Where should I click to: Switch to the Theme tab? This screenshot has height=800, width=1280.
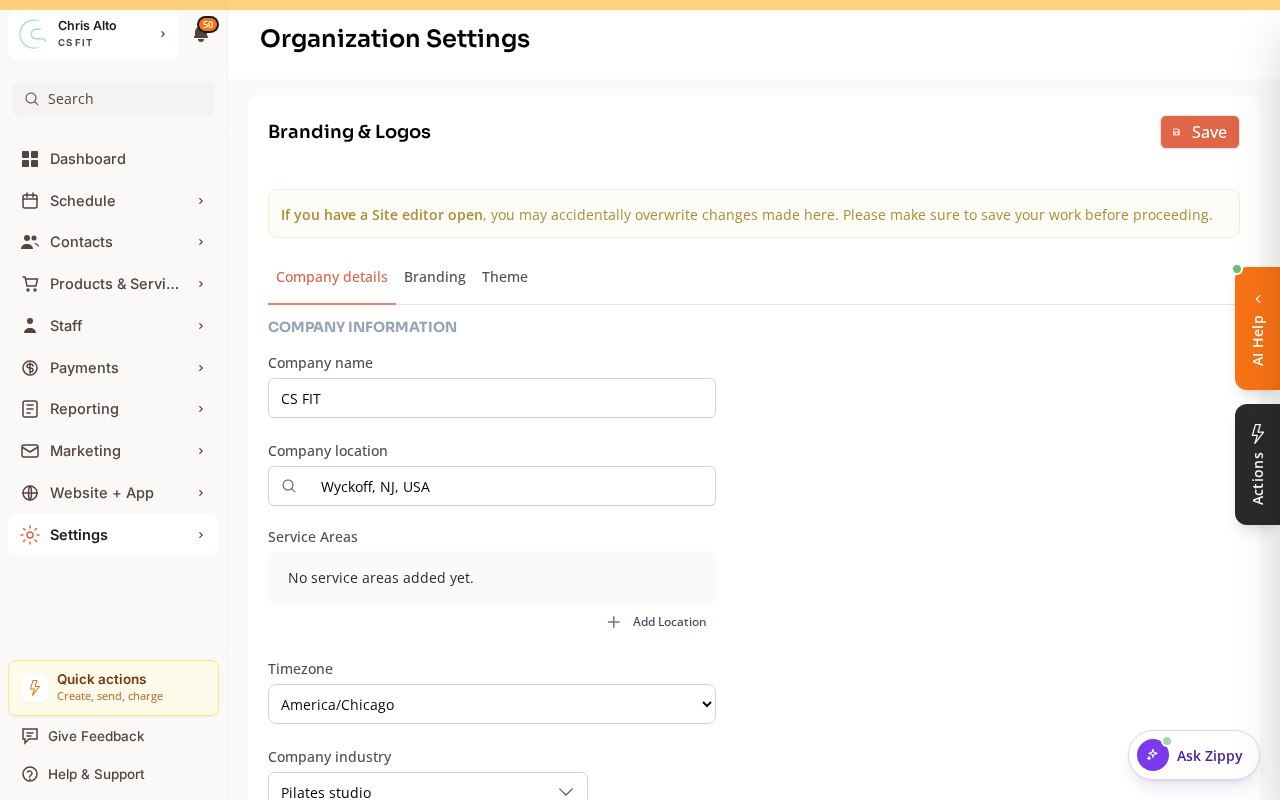pyautogui.click(x=505, y=277)
